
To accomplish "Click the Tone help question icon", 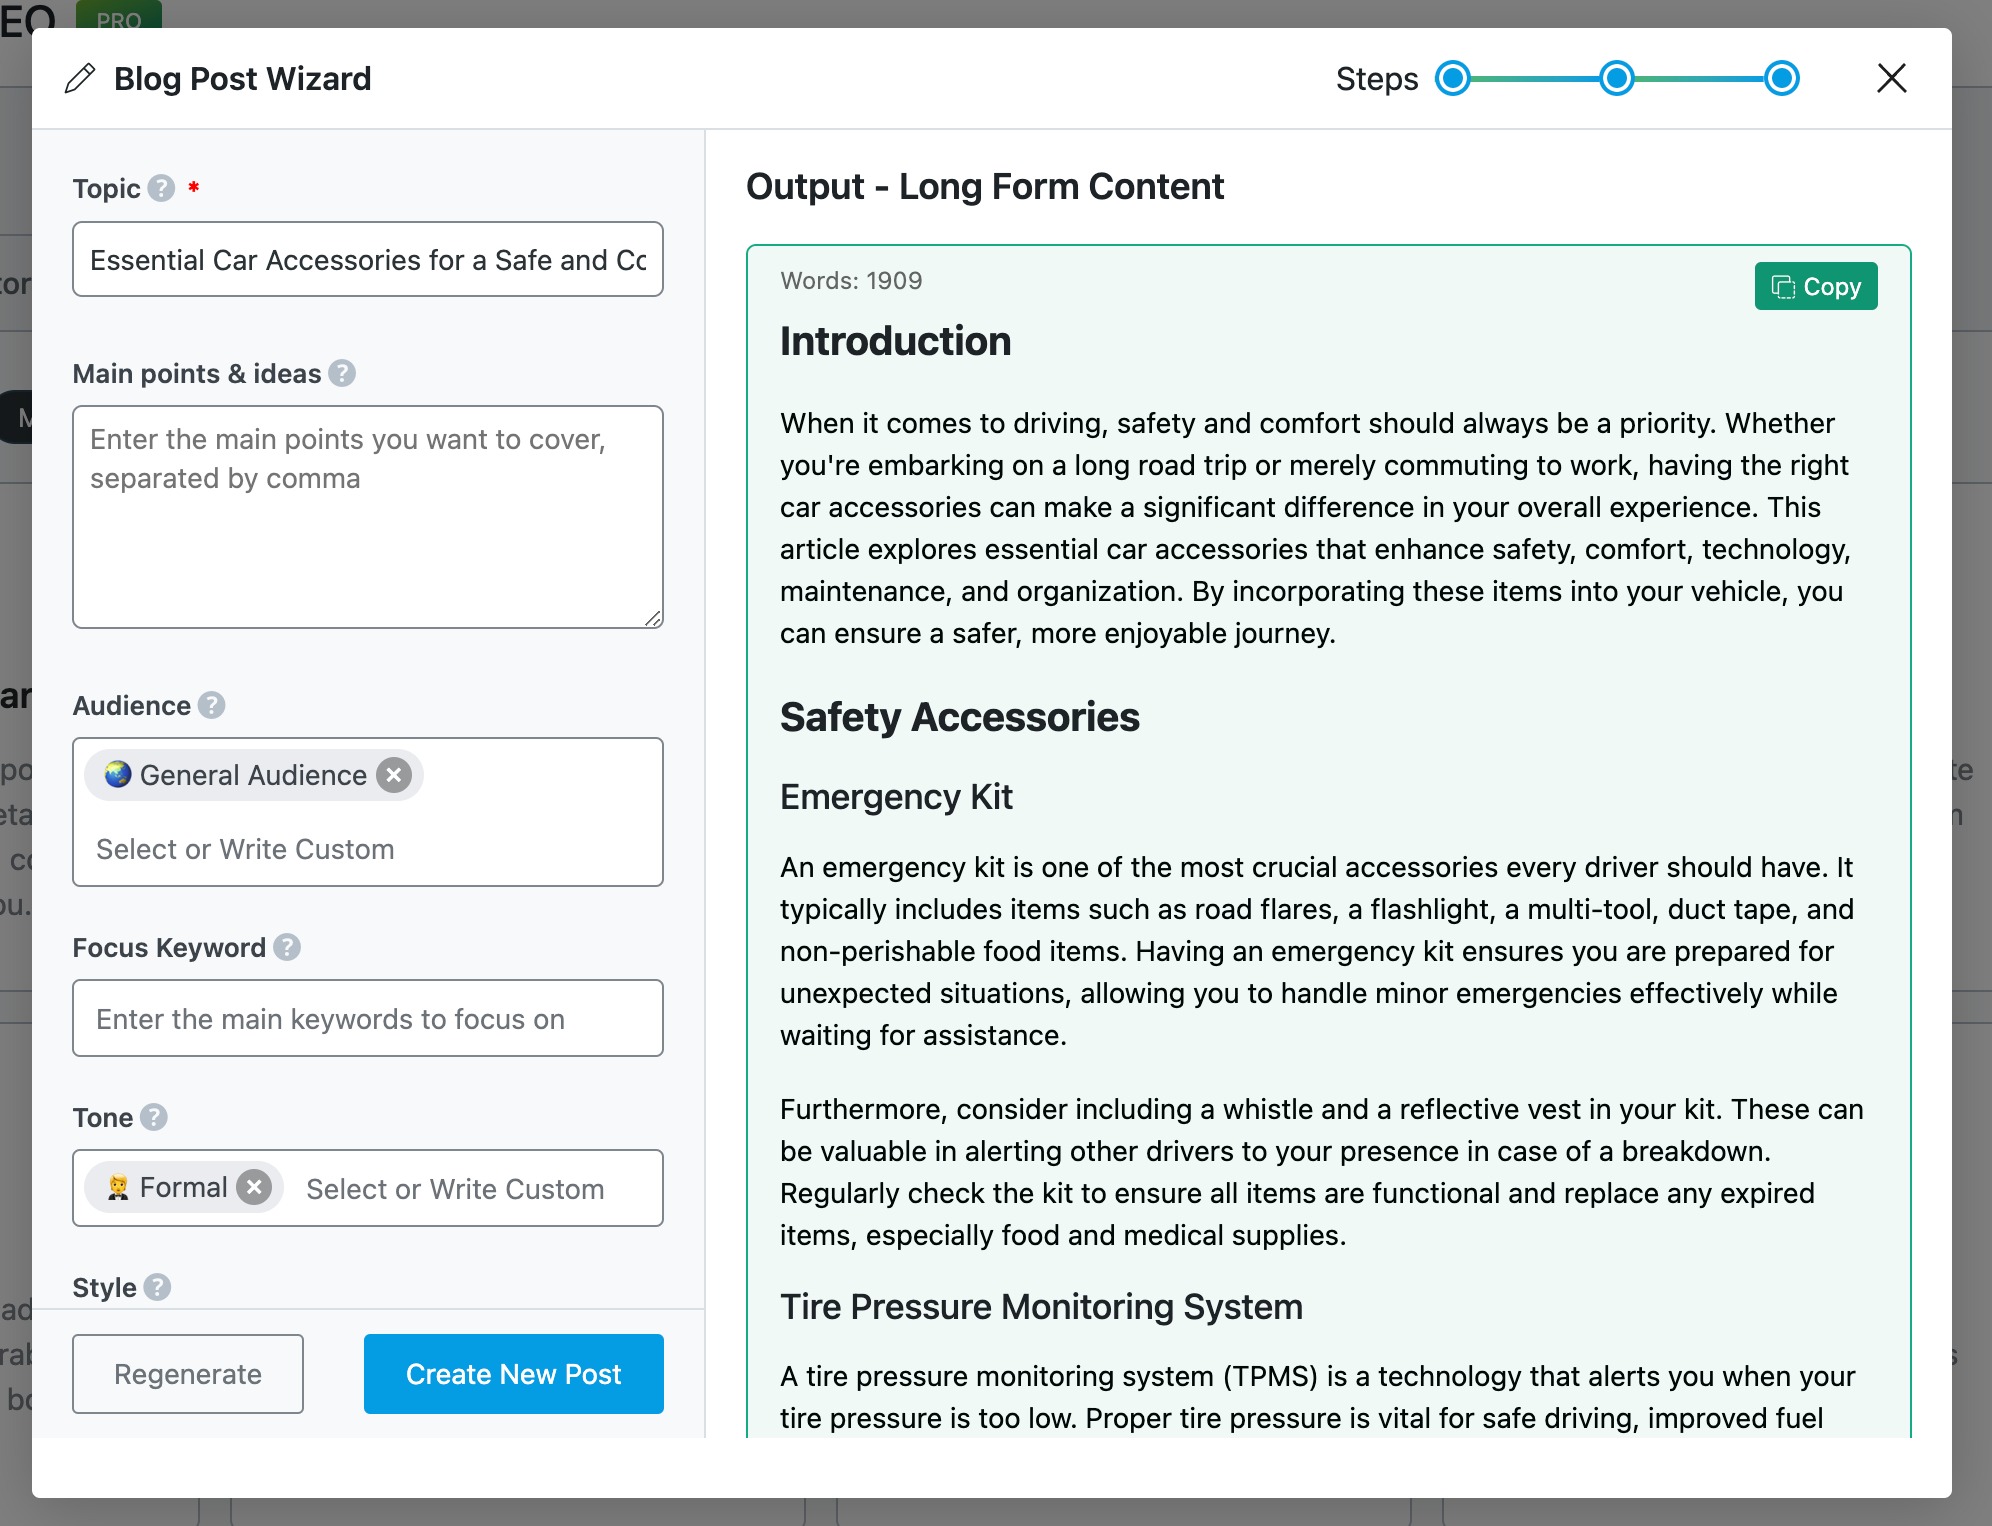I will click(153, 1117).
